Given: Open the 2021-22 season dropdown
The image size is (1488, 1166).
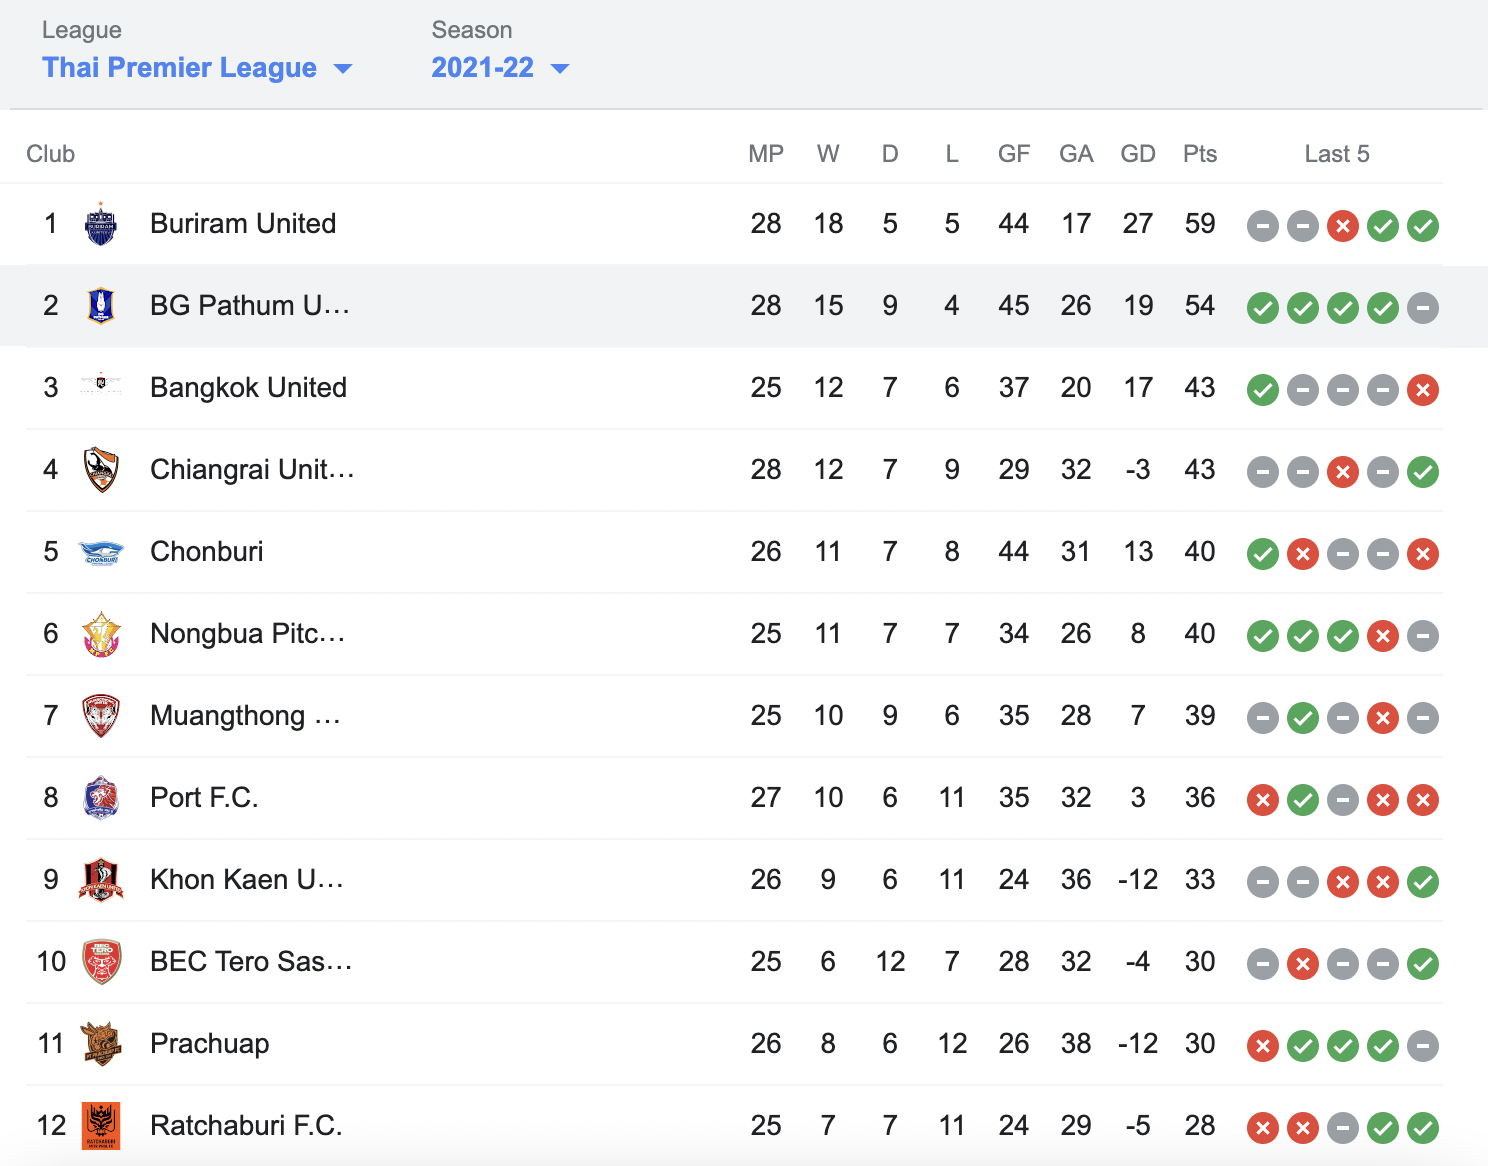Looking at the screenshot, I should pyautogui.click(x=500, y=68).
